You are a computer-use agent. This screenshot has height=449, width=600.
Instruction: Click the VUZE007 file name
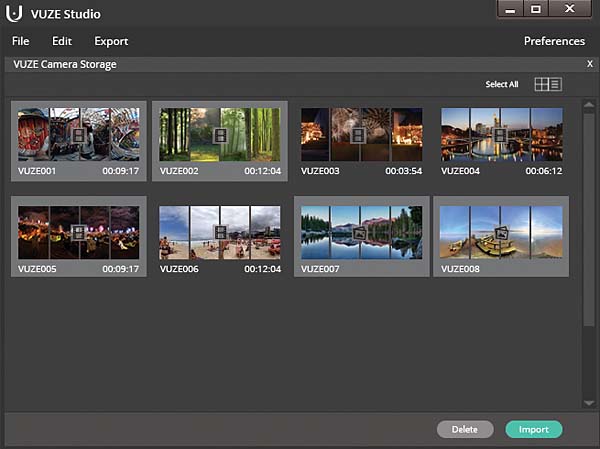[x=320, y=269]
